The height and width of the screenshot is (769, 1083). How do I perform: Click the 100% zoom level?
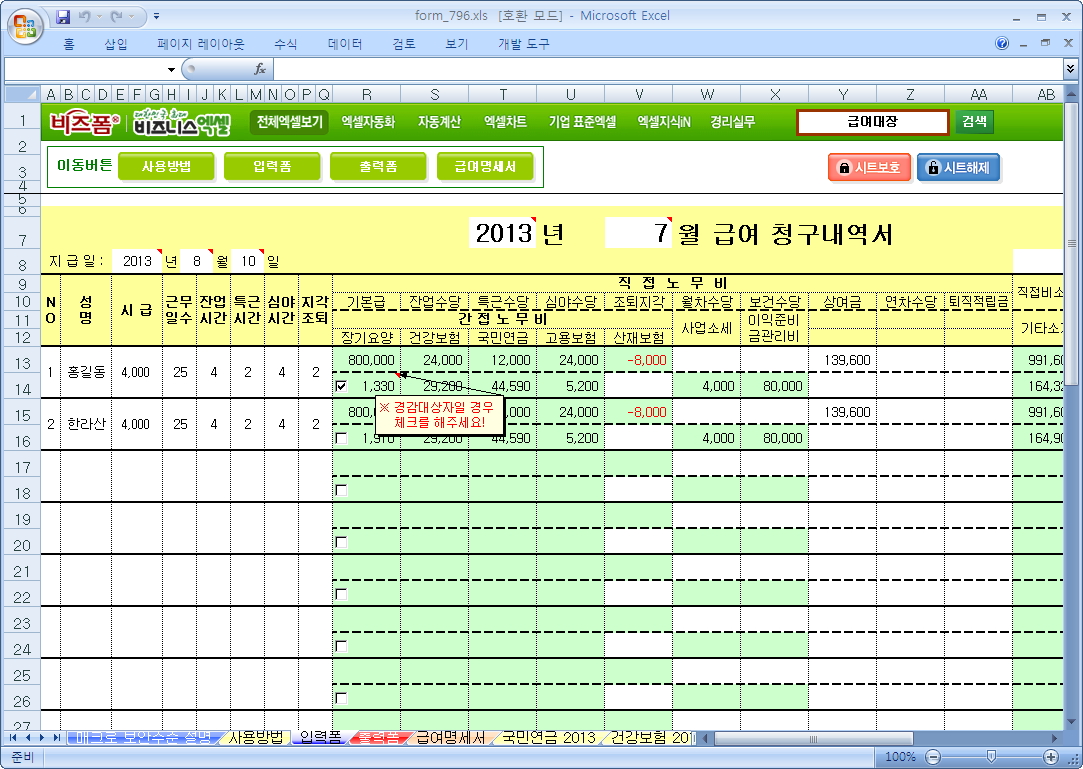900,757
